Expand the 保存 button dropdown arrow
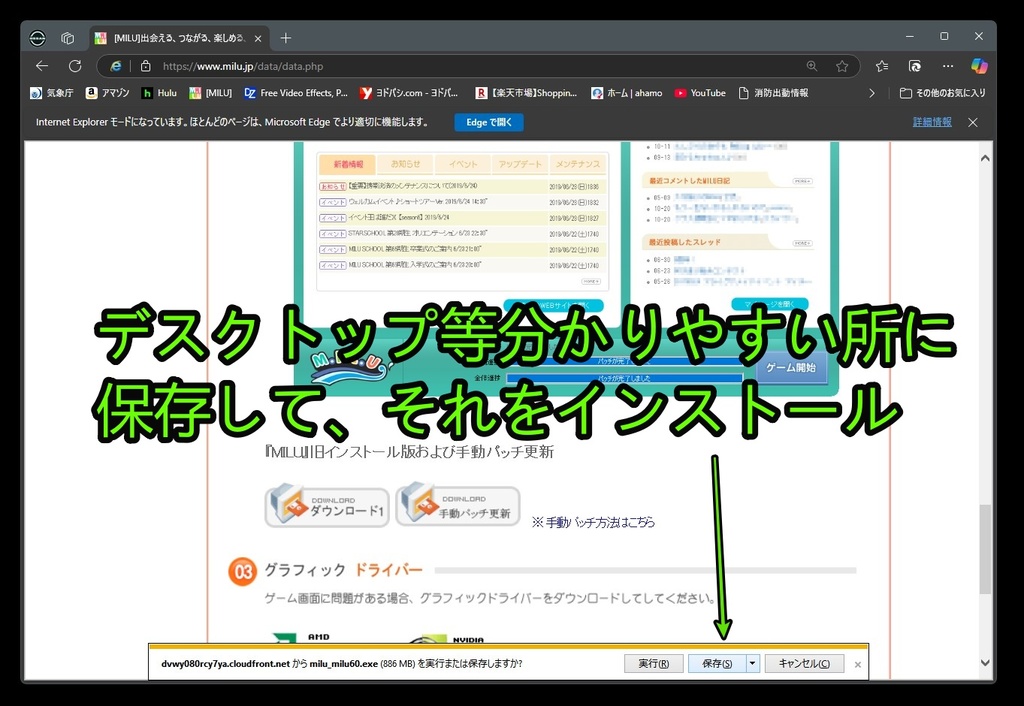The height and width of the screenshot is (706, 1024). [752, 664]
